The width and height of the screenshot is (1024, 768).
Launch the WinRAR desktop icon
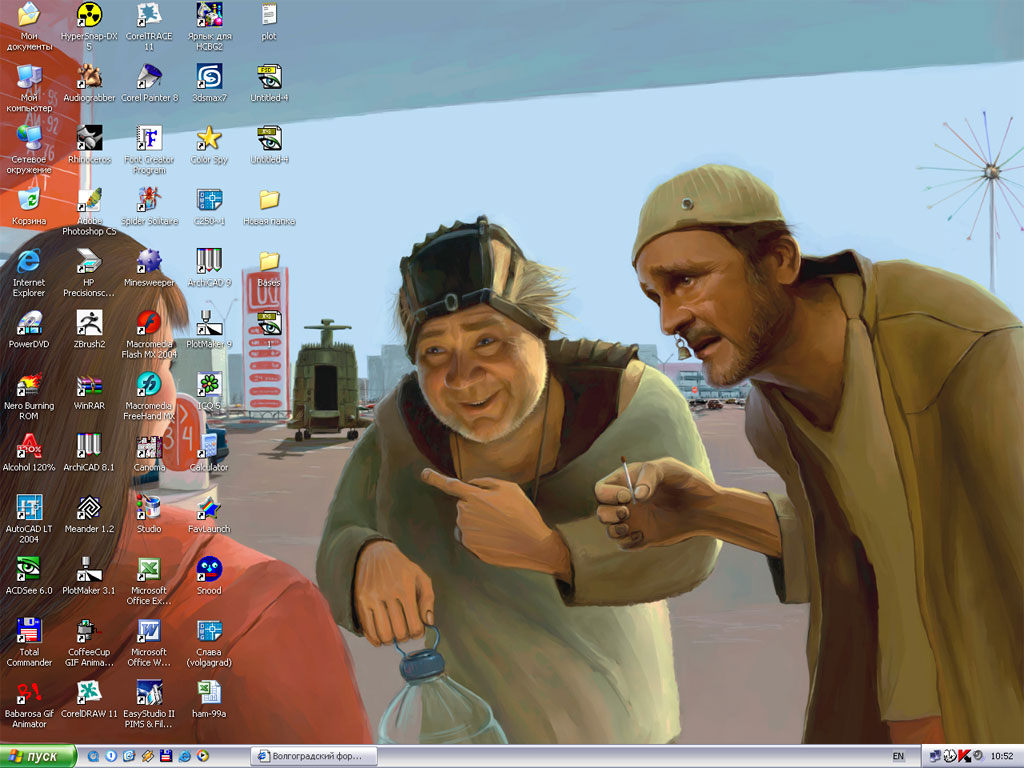click(89, 386)
